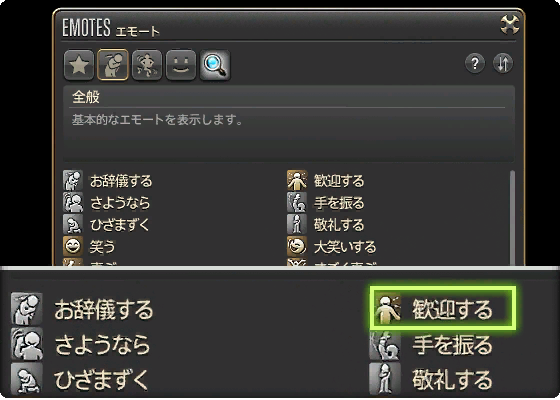Select the さようなら emote in the list

click(x=106, y=203)
